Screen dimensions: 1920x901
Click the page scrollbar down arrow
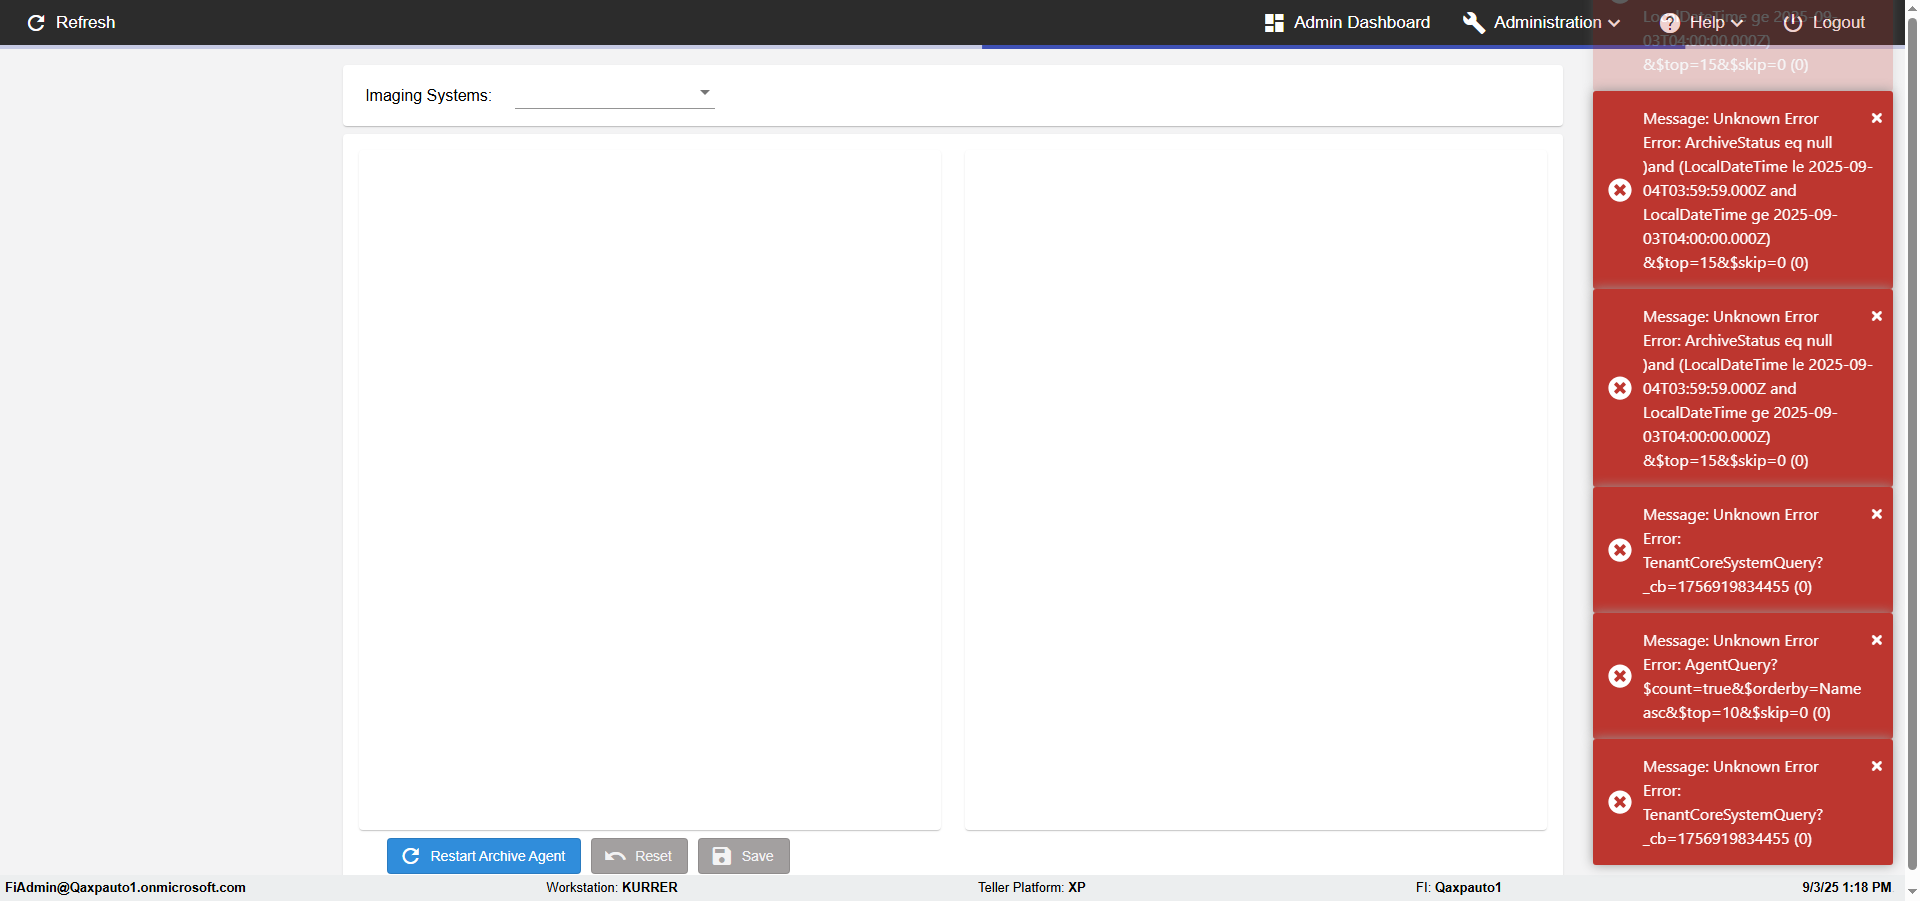click(1912, 890)
